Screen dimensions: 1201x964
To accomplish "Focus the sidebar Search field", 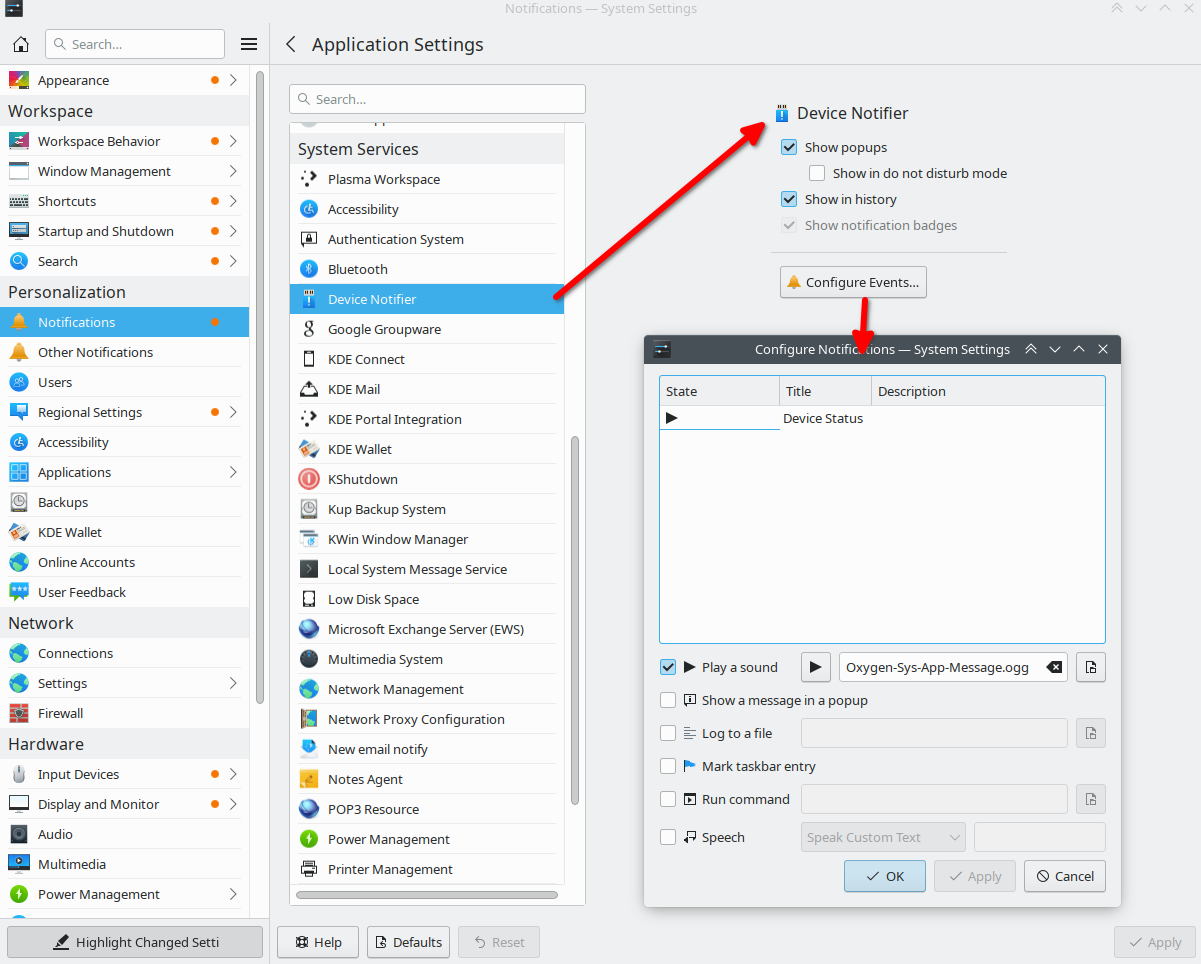I will 135,44.
